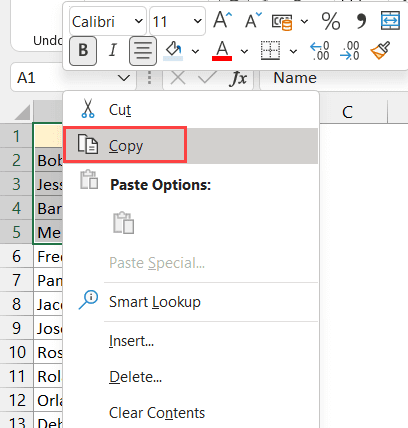This screenshot has width=408, height=428.
Task: Click the Decrease Font Size icon
Action: pyautogui.click(x=253, y=21)
